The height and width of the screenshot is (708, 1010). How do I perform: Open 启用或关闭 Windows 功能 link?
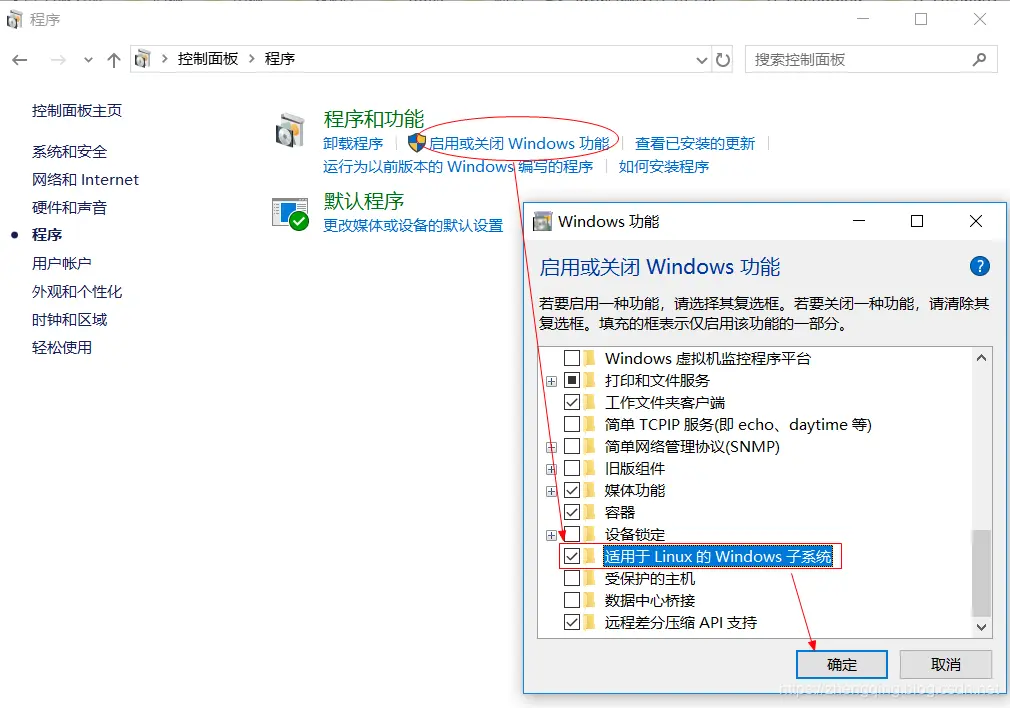click(x=519, y=144)
